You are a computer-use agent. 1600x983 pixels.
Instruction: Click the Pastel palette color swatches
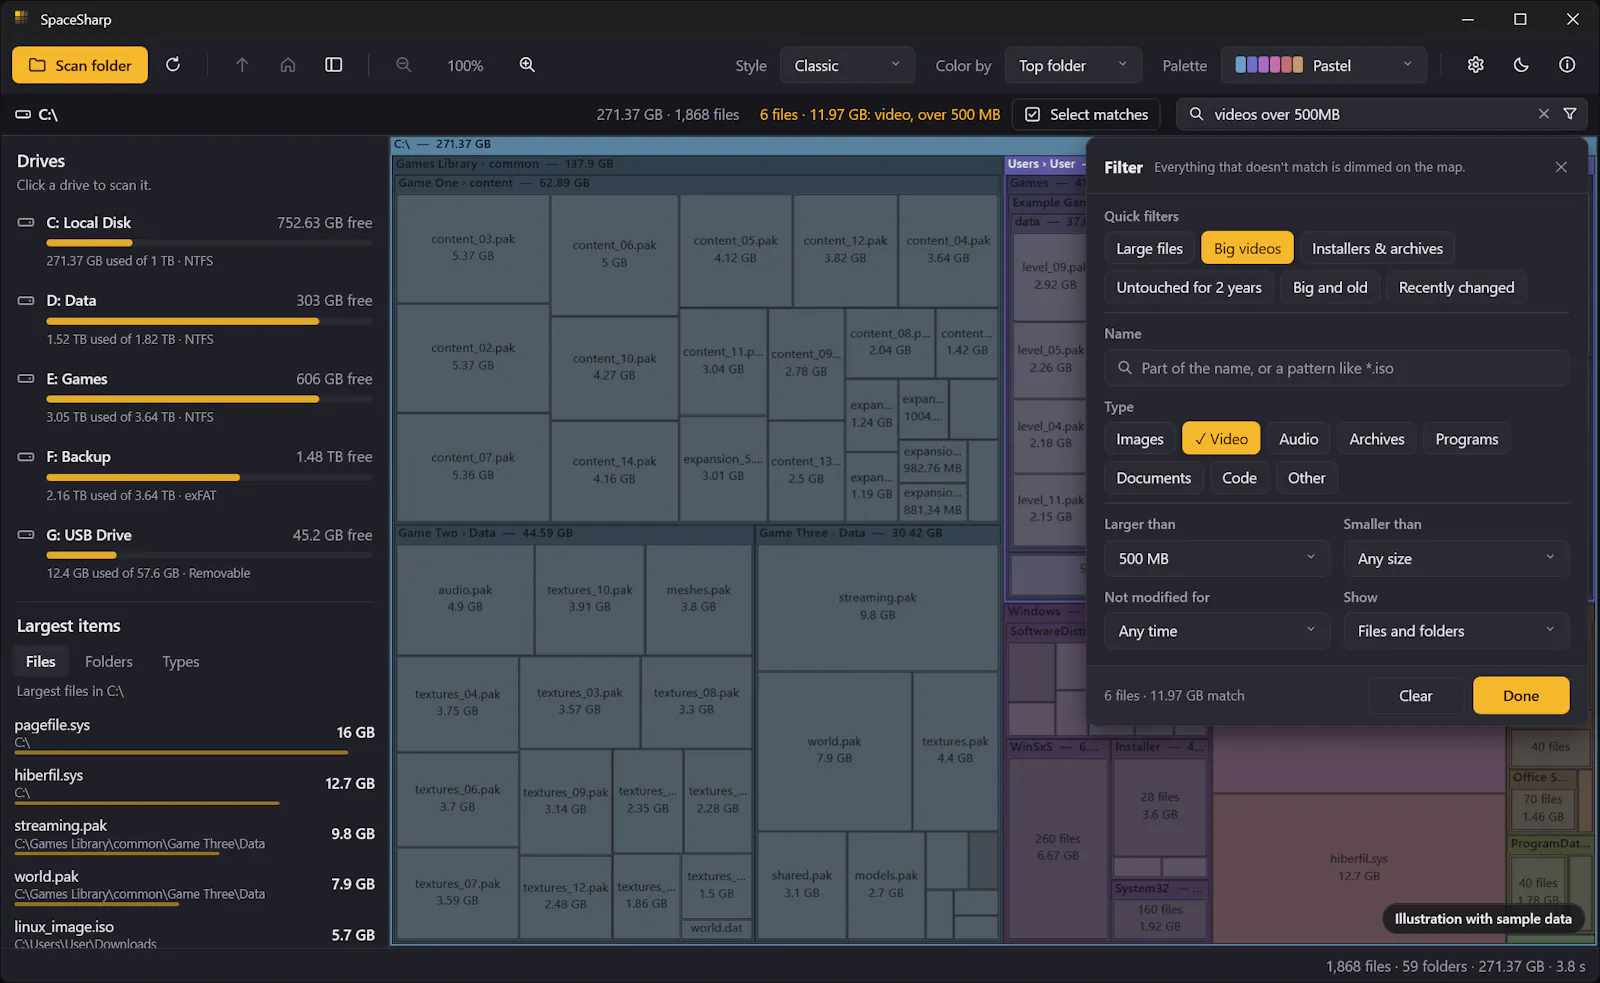(x=1269, y=65)
